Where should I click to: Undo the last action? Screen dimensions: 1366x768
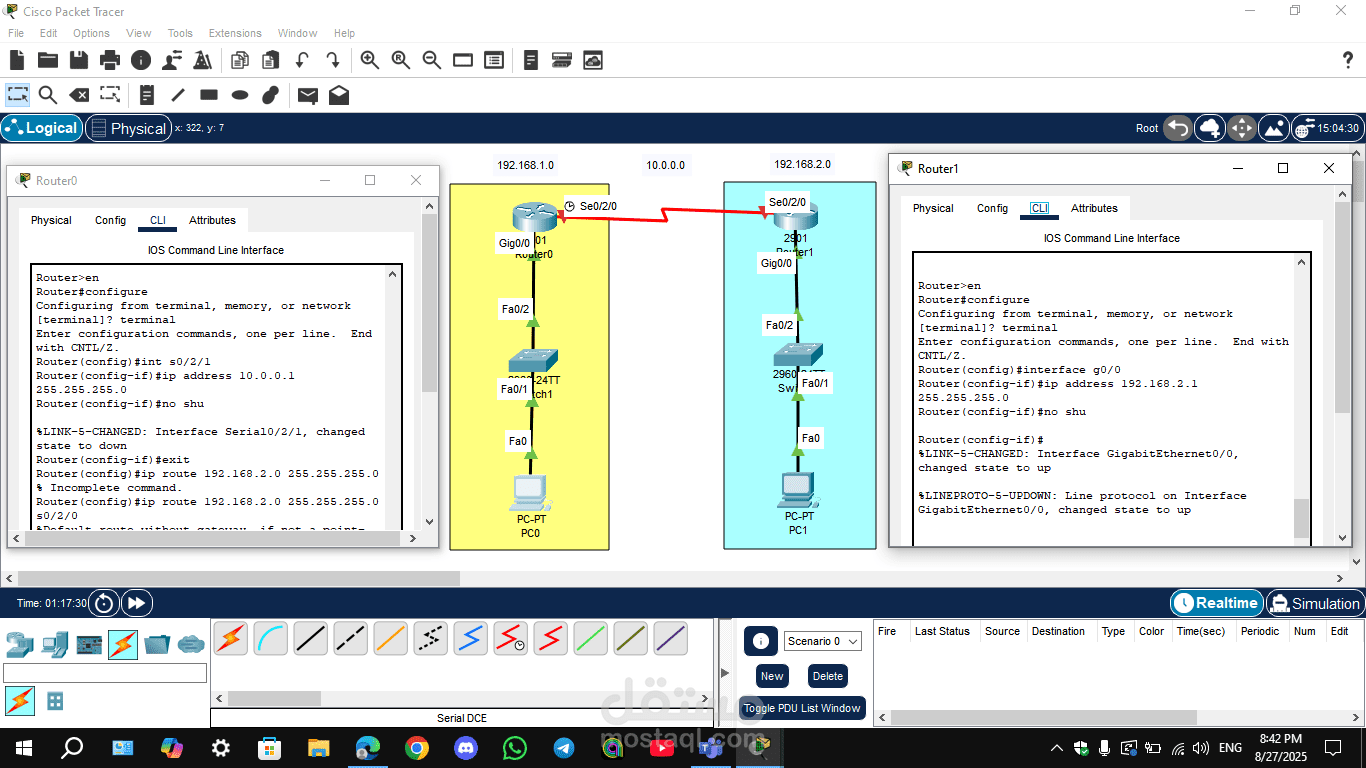pos(301,60)
